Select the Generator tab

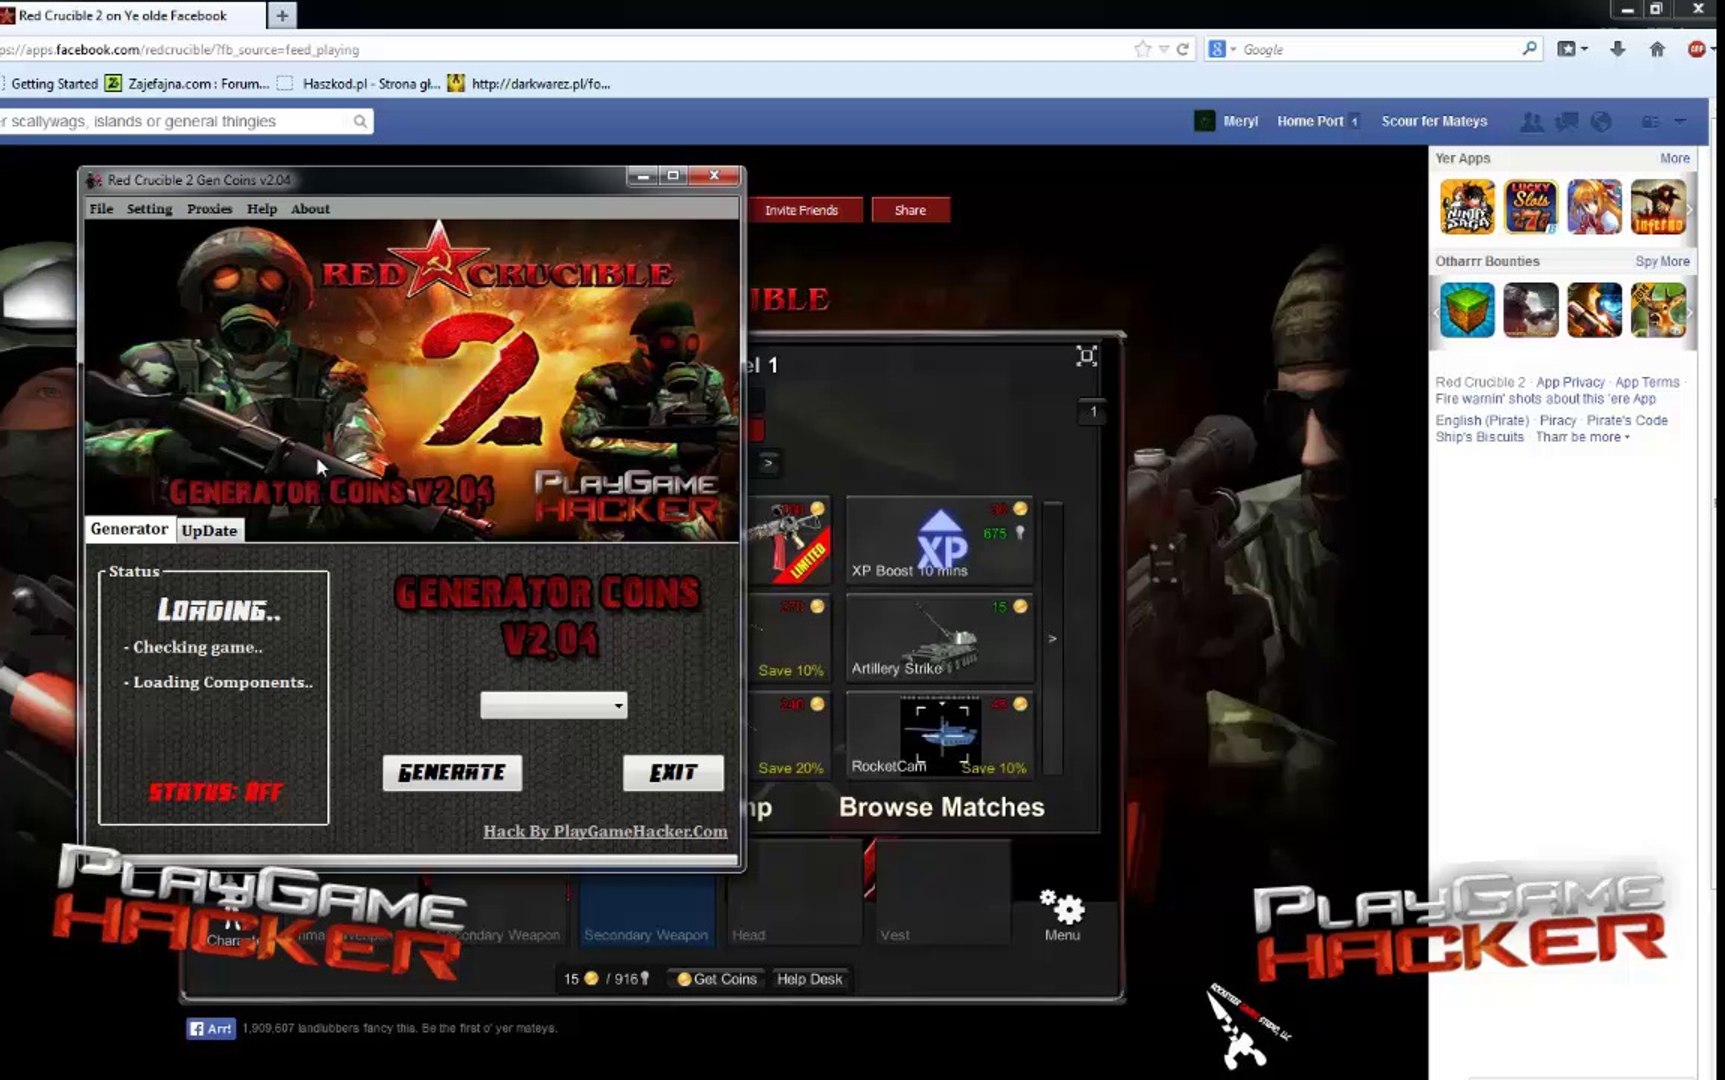129,529
